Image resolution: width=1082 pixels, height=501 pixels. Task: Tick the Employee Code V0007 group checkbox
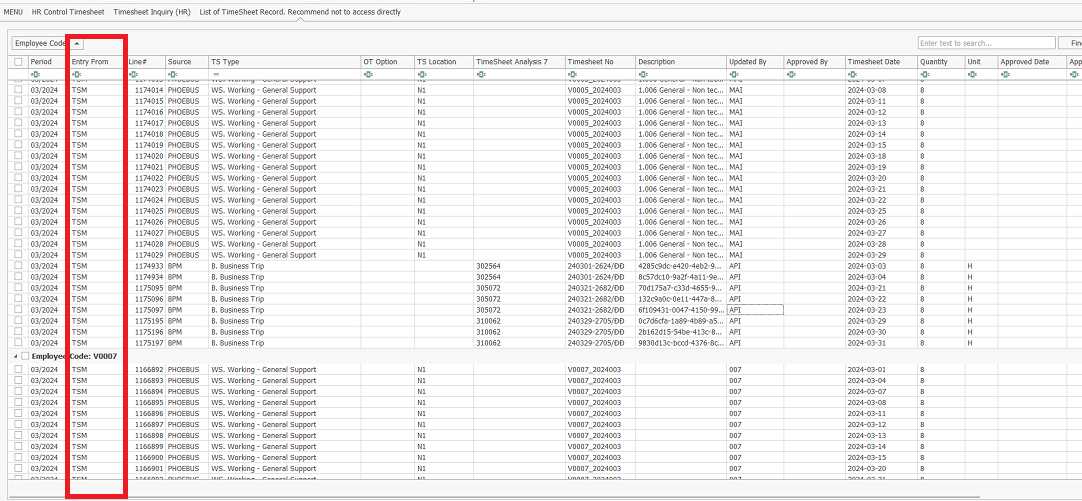click(25, 356)
